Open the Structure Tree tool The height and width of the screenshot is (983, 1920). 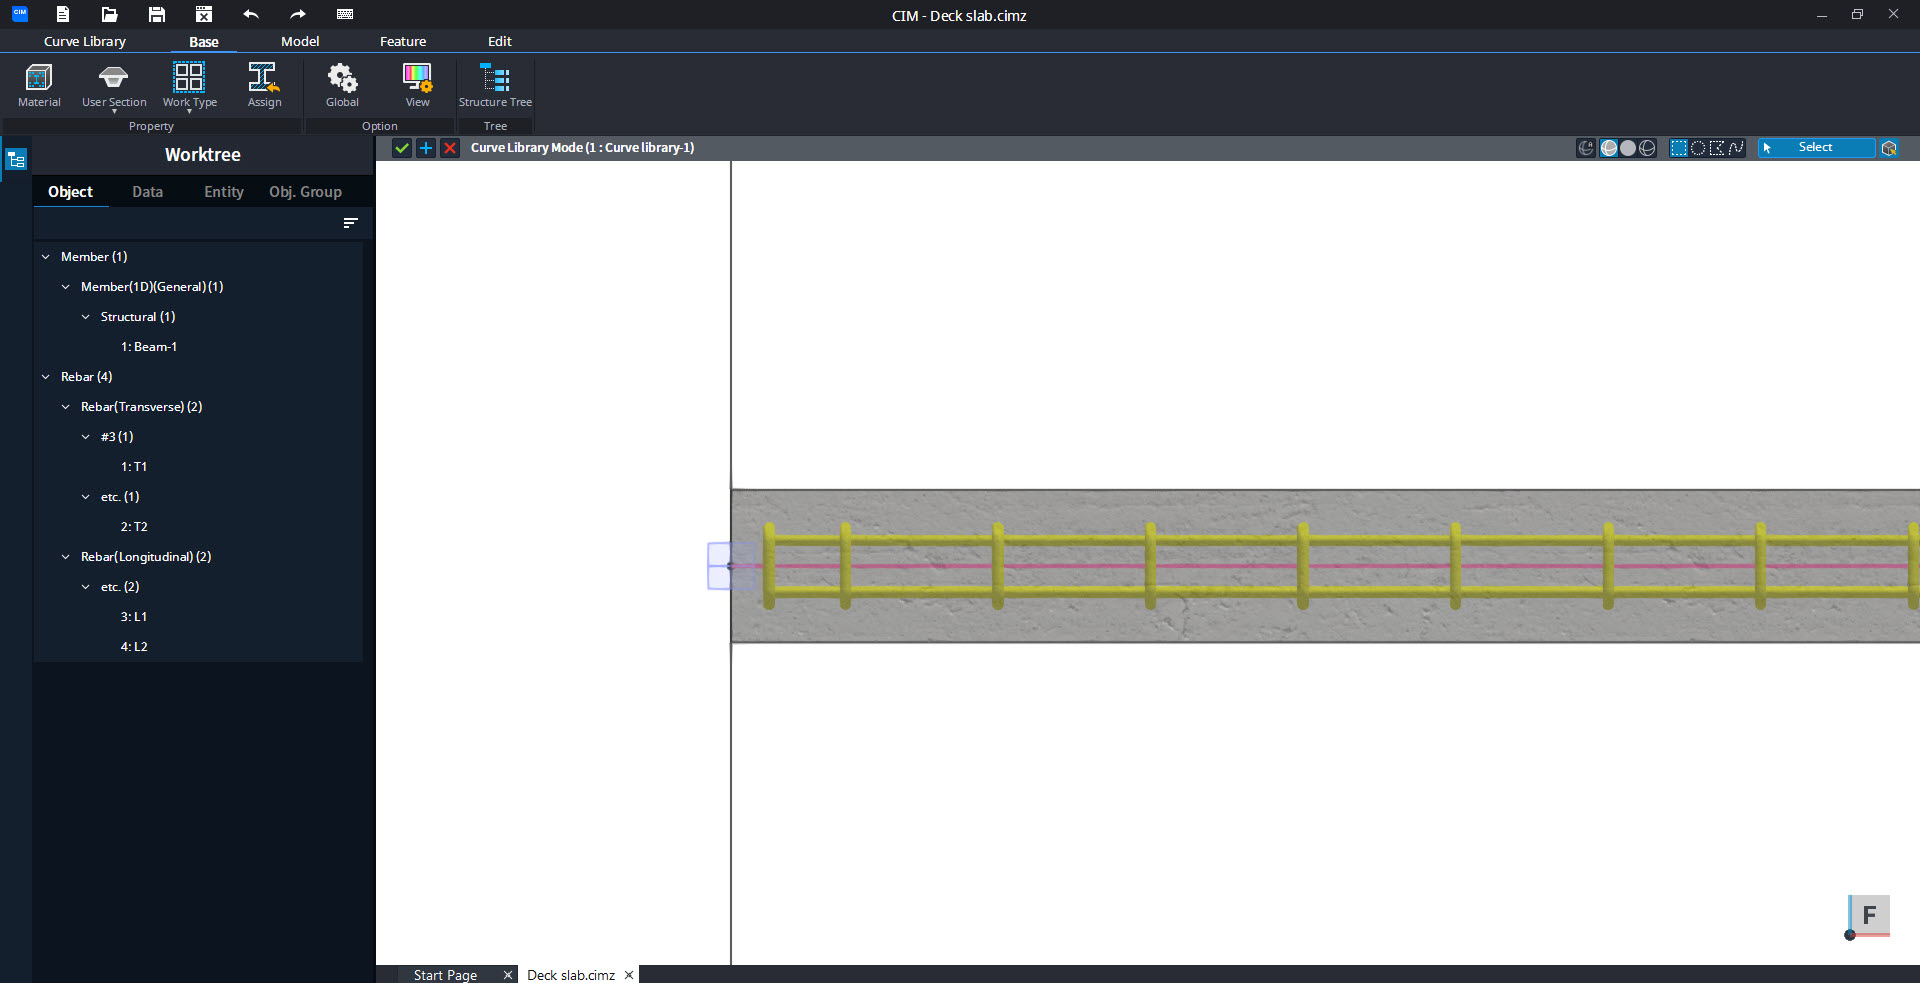pyautogui.click(x=495, y=85)
